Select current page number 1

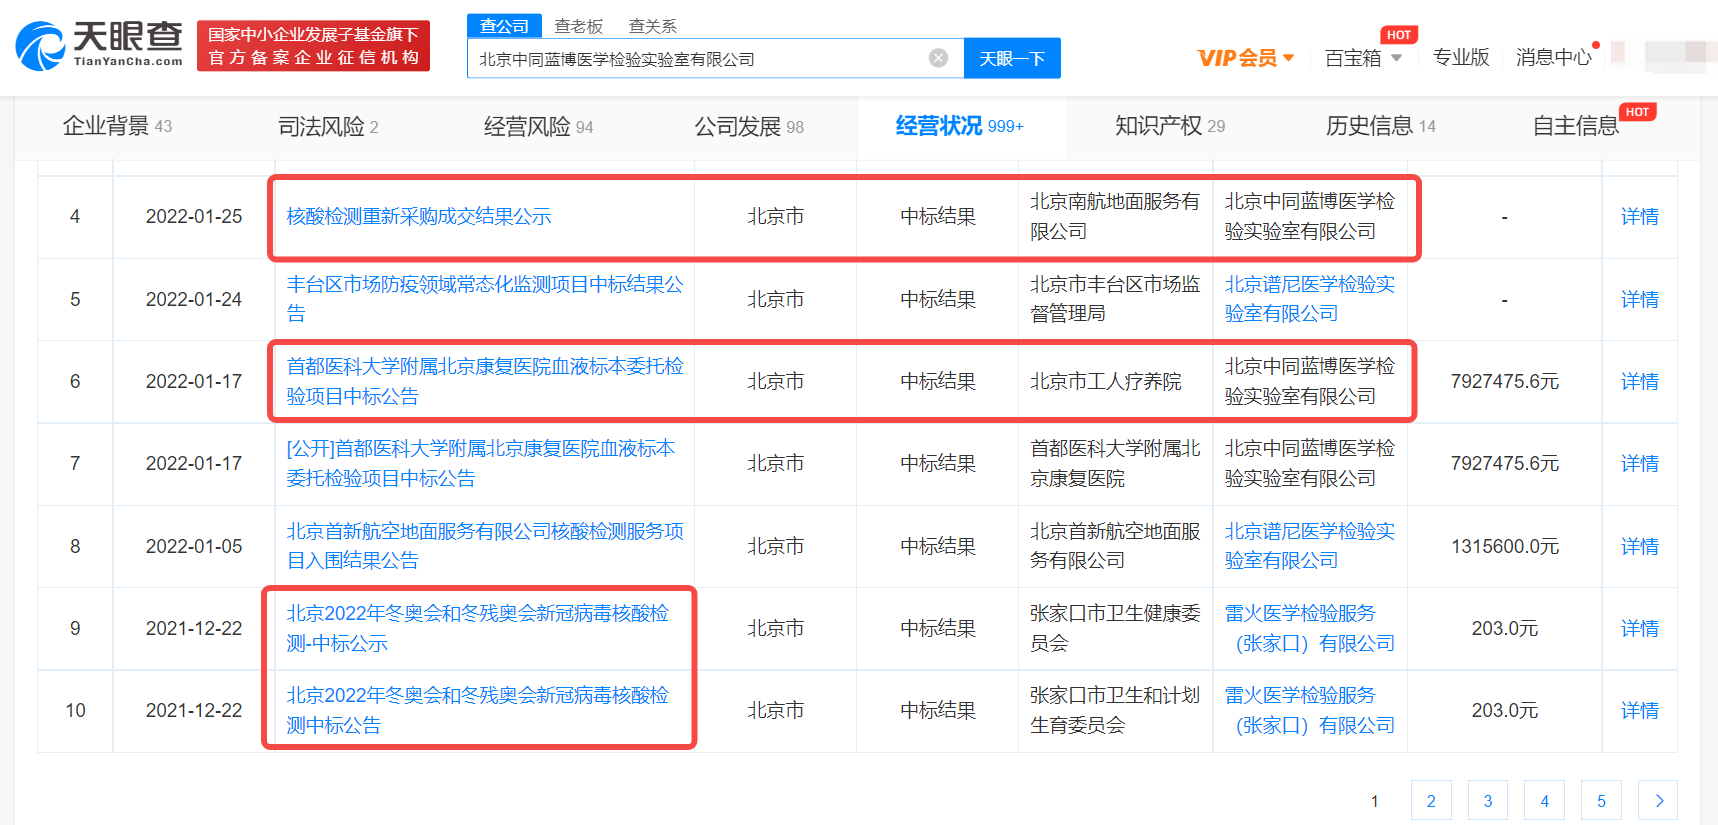point(1375,801)
